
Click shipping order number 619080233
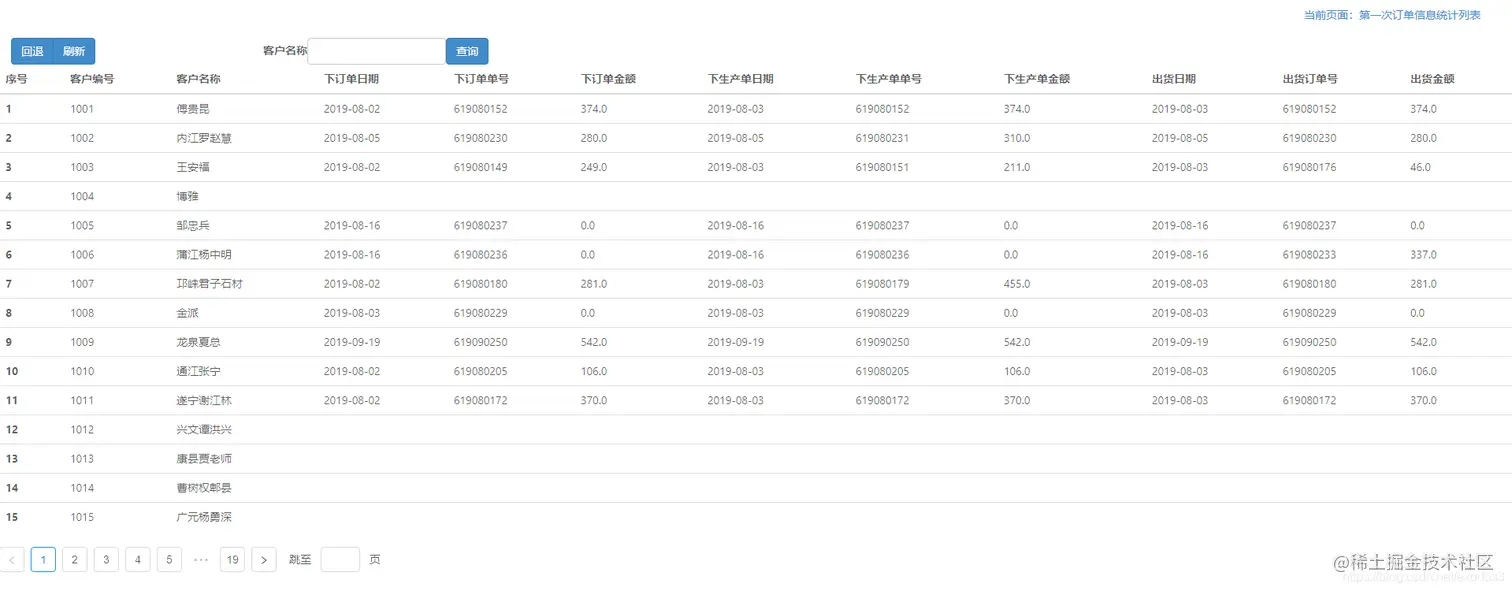(x=1310, y=255)
